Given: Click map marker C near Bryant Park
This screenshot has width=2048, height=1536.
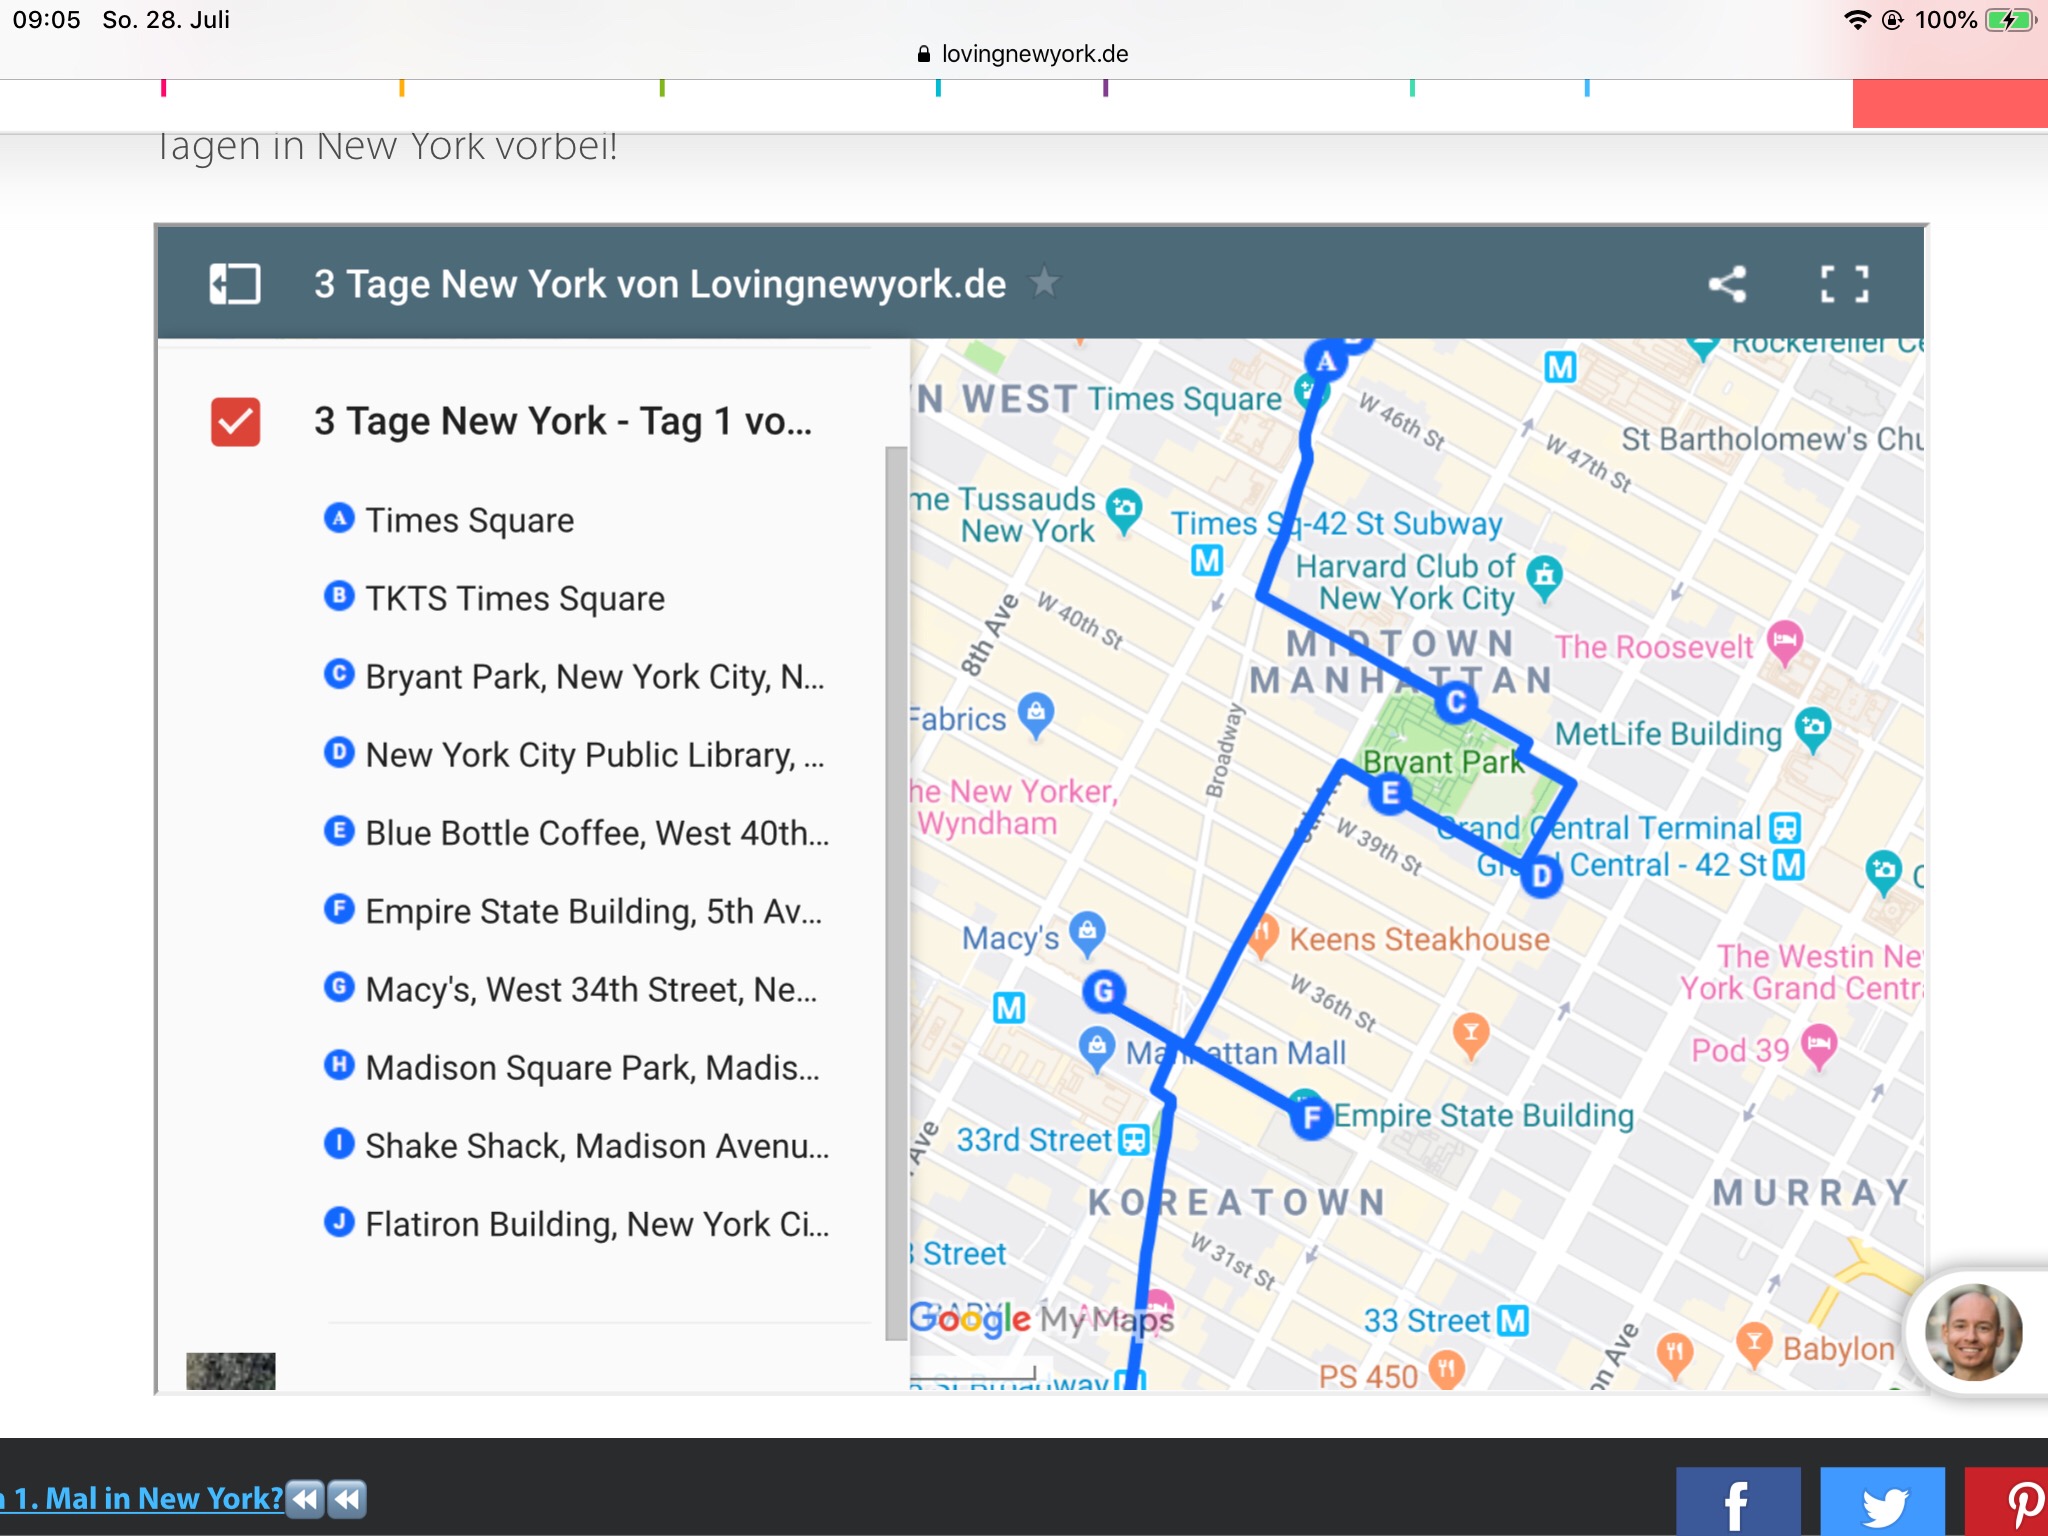Looking at the screenshot, I should click(1456, 703).
